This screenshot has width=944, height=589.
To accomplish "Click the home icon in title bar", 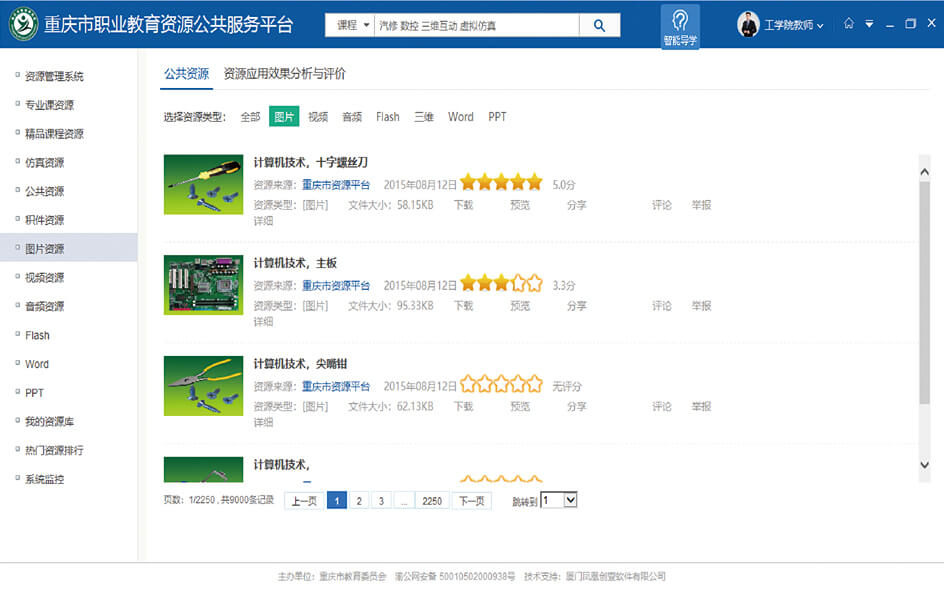I will pyautogui.click(x=848, y=24).
